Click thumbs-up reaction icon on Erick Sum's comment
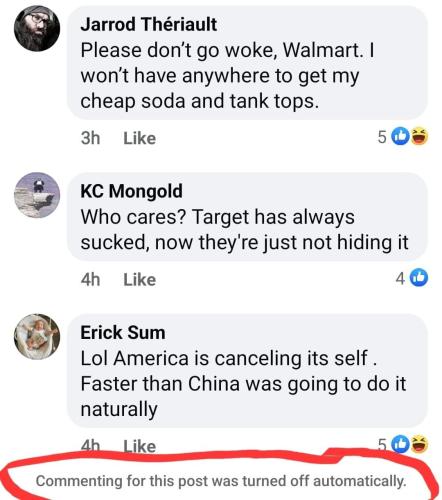442x500 pixels. coord(400,444)
